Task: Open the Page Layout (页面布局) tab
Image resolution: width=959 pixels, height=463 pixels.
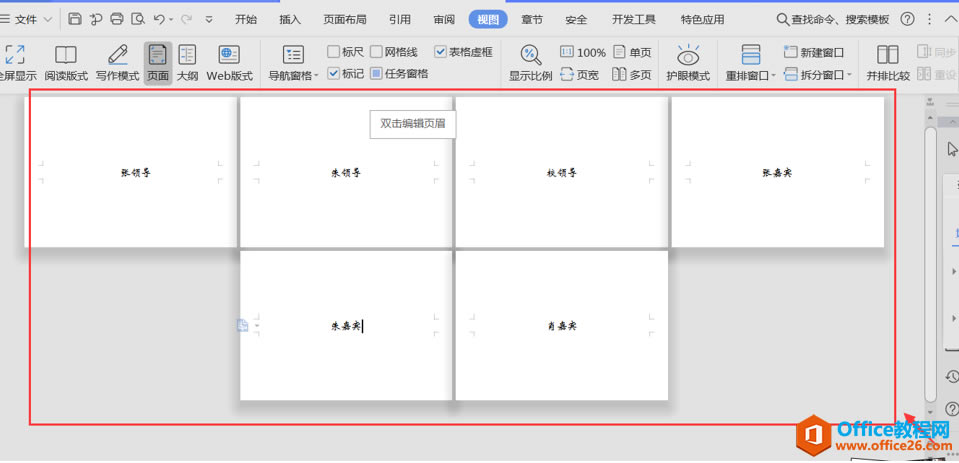Action: pyautogui.click(x=345, y=20)
